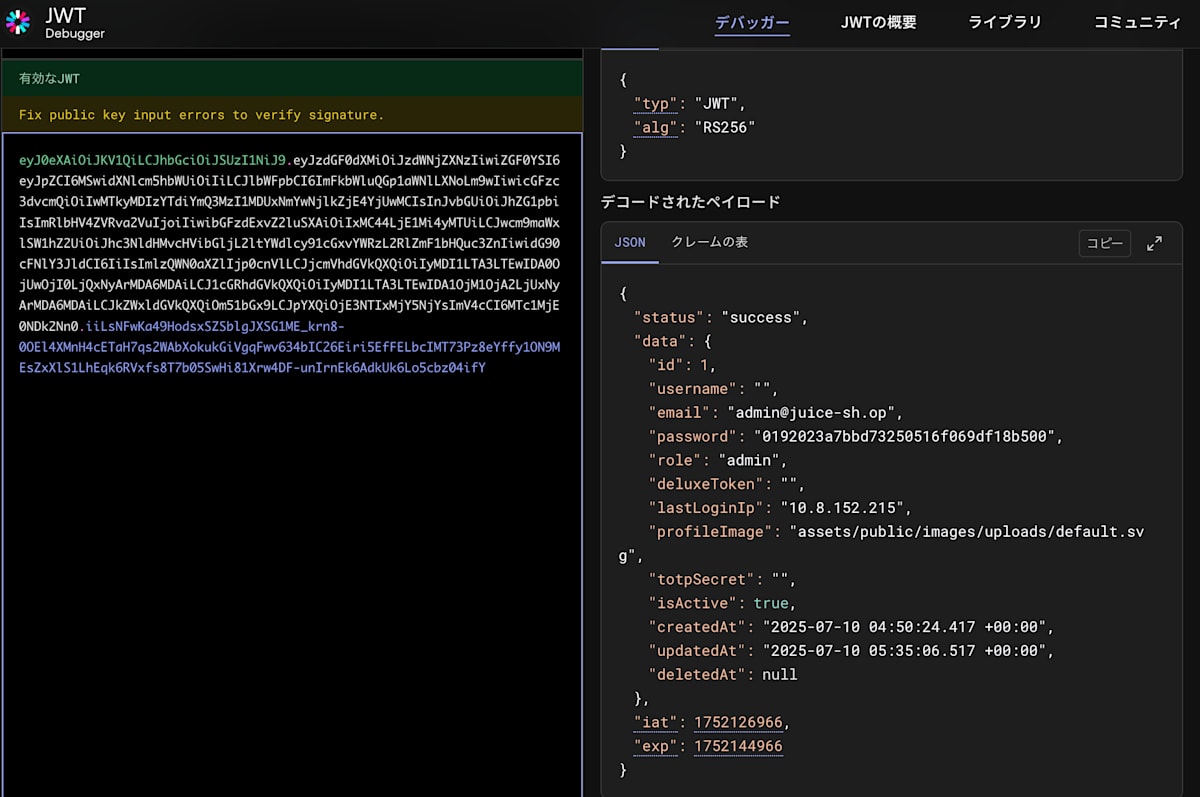Click the "typ" claim link in header
Screen dimensions: 1200x797
pos(656,104)
